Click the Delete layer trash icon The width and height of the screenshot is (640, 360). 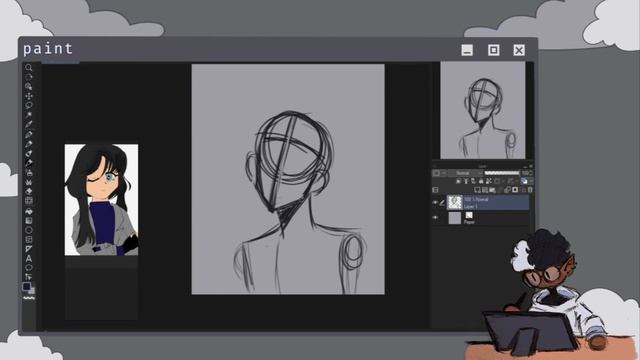(x=530, y=190)
